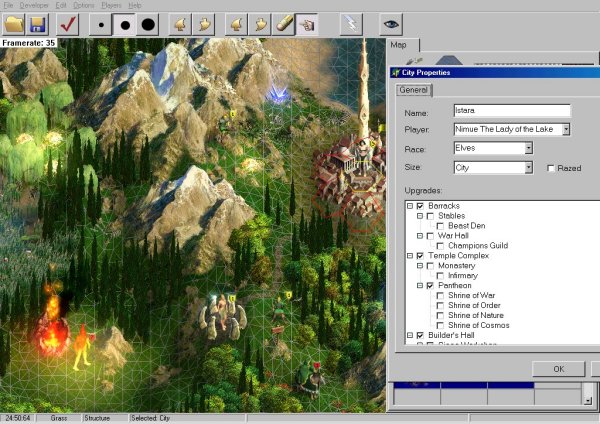600x424 pixels.
Task: Click downward hand icon in first hand pair
Action: (204, 25)
